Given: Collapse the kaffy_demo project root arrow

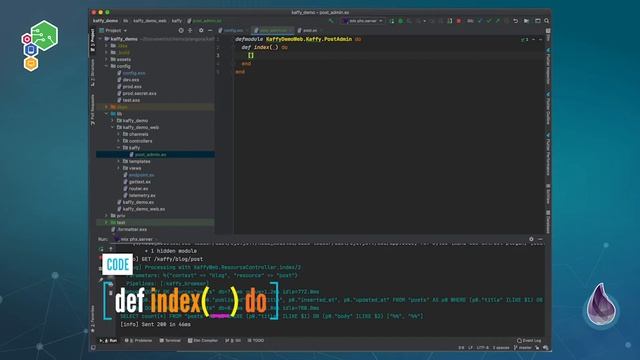Looking at the screenshot, I should [100, 39].
